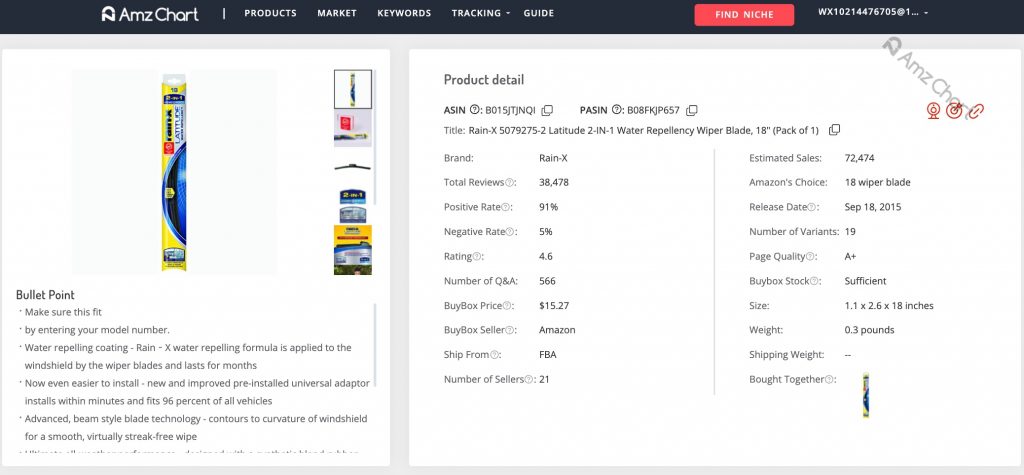Click the brand name Rain-X
The height and width of the screenshot is (475, 1024).
(553, 158)
